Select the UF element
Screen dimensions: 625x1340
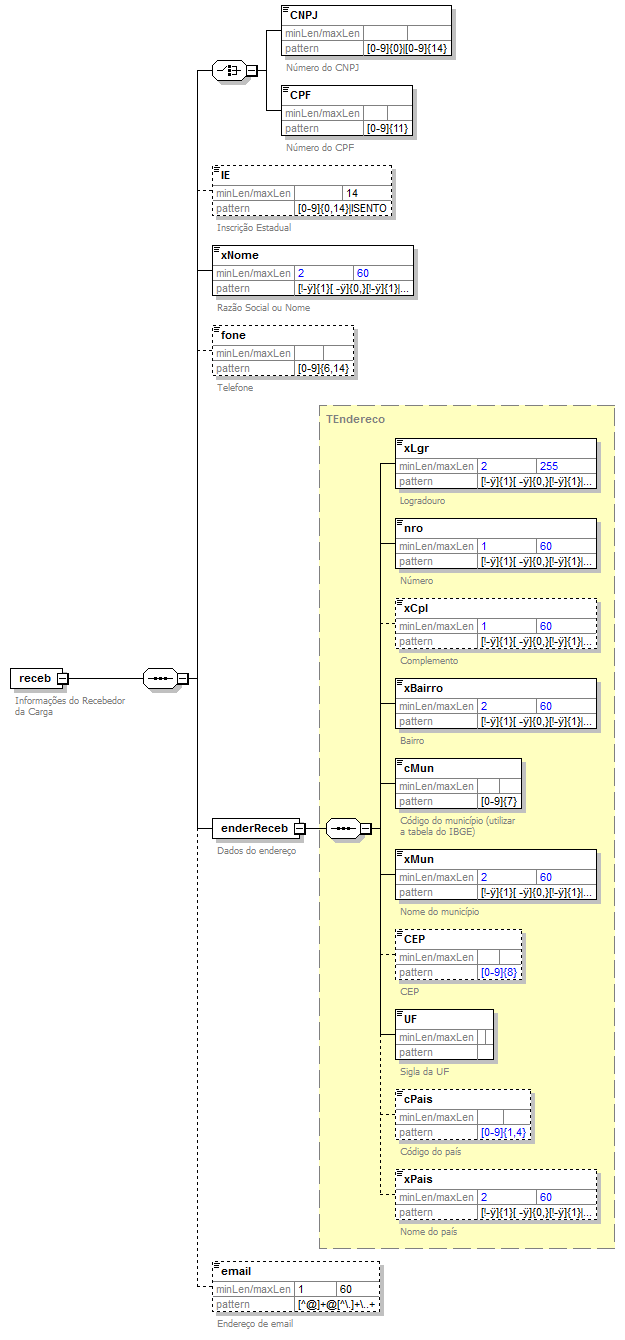[445, 1035]
